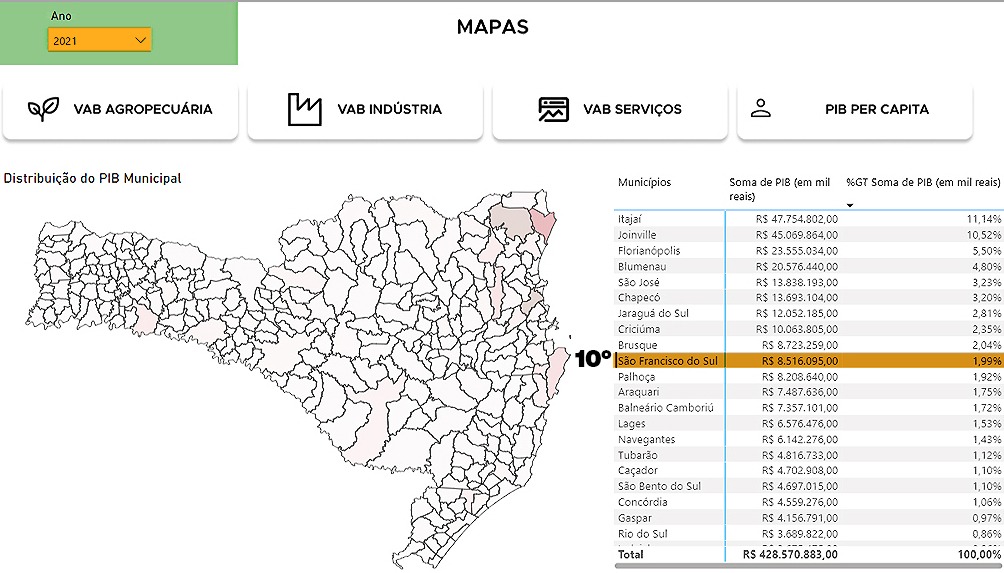Click the services chart monitor icon
Viewport: 1004px width, 573px height.
(x=553, y=109)
